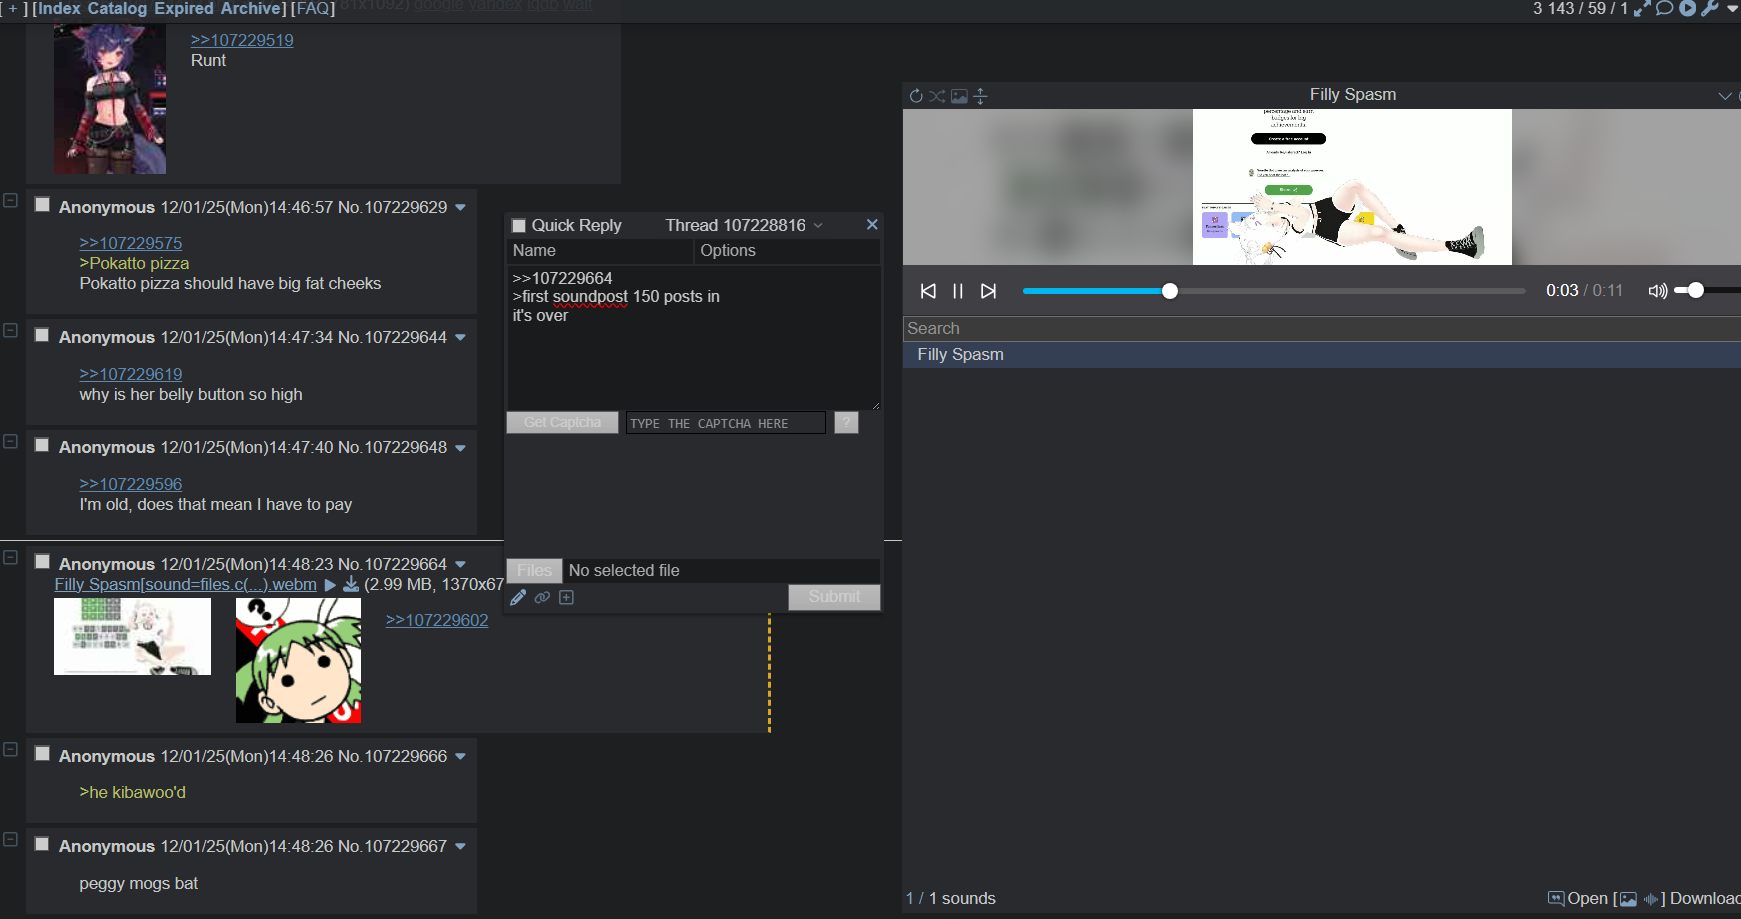Click the speech bubble icon in header

[x=1665, y=9]
